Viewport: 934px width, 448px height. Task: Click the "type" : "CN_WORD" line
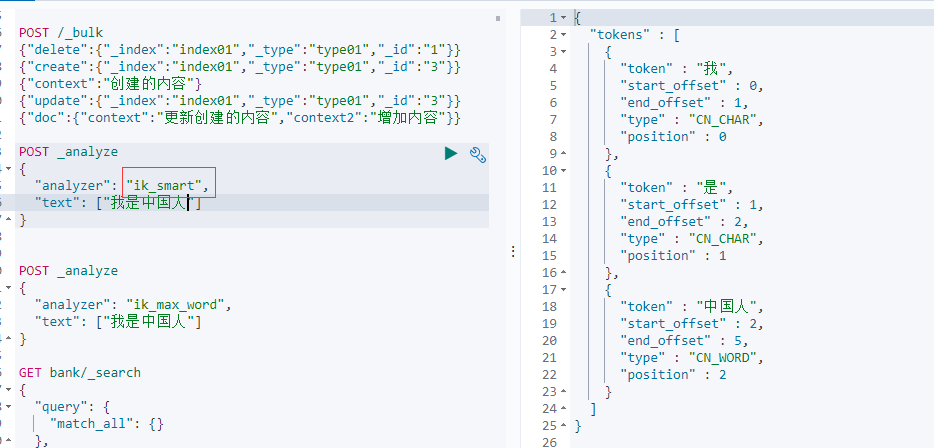691,357
